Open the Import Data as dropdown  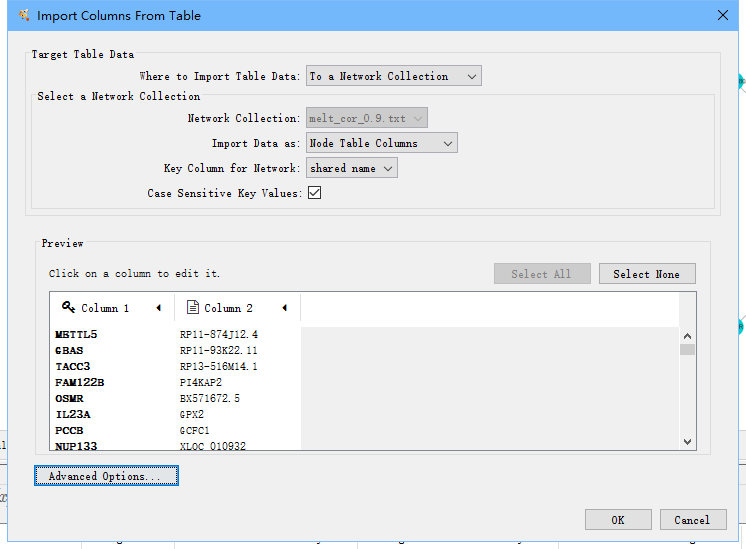point(382,143)
